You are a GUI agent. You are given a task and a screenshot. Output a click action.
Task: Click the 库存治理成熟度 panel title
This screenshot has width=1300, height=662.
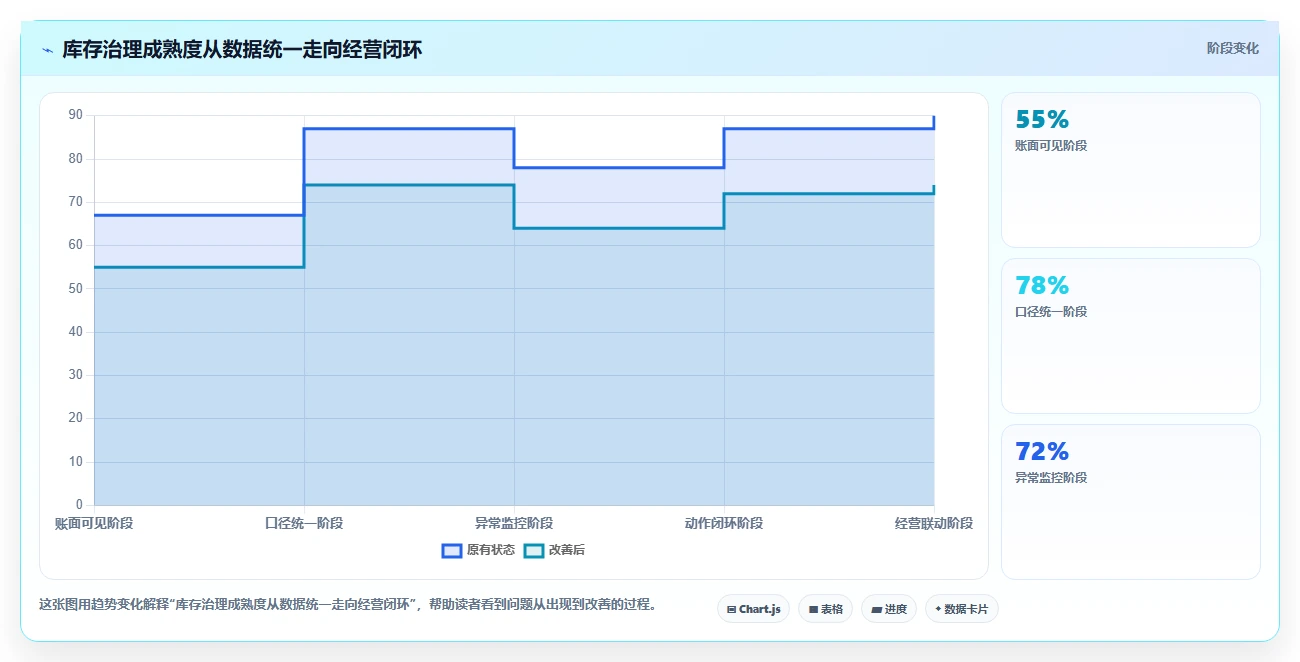242,50
